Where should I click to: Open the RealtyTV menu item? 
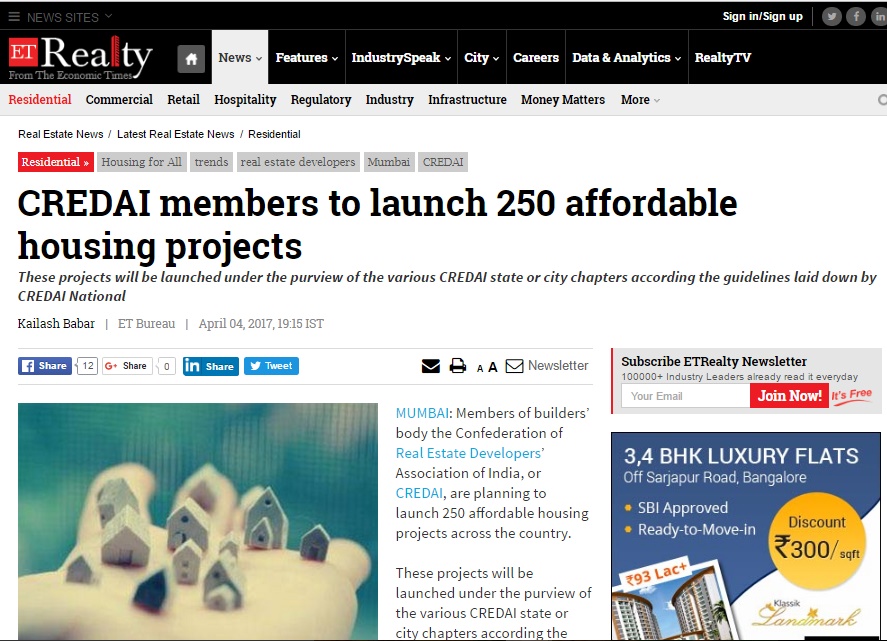(722, 58)
